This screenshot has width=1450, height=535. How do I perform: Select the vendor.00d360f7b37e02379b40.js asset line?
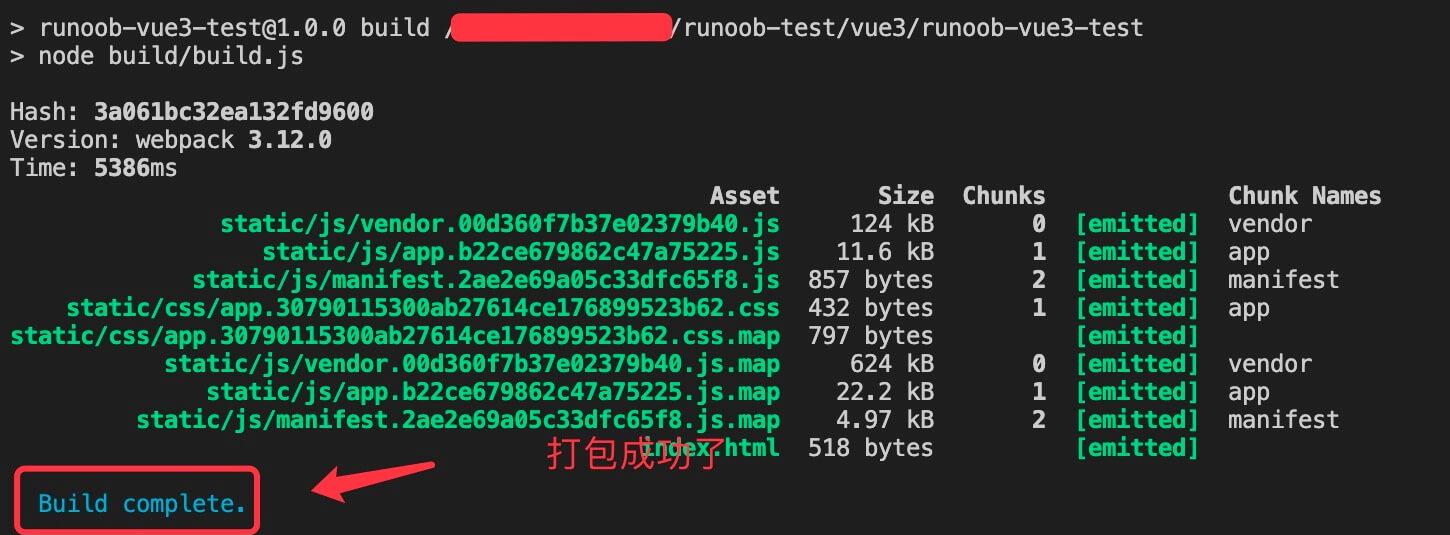coord(500,224)
